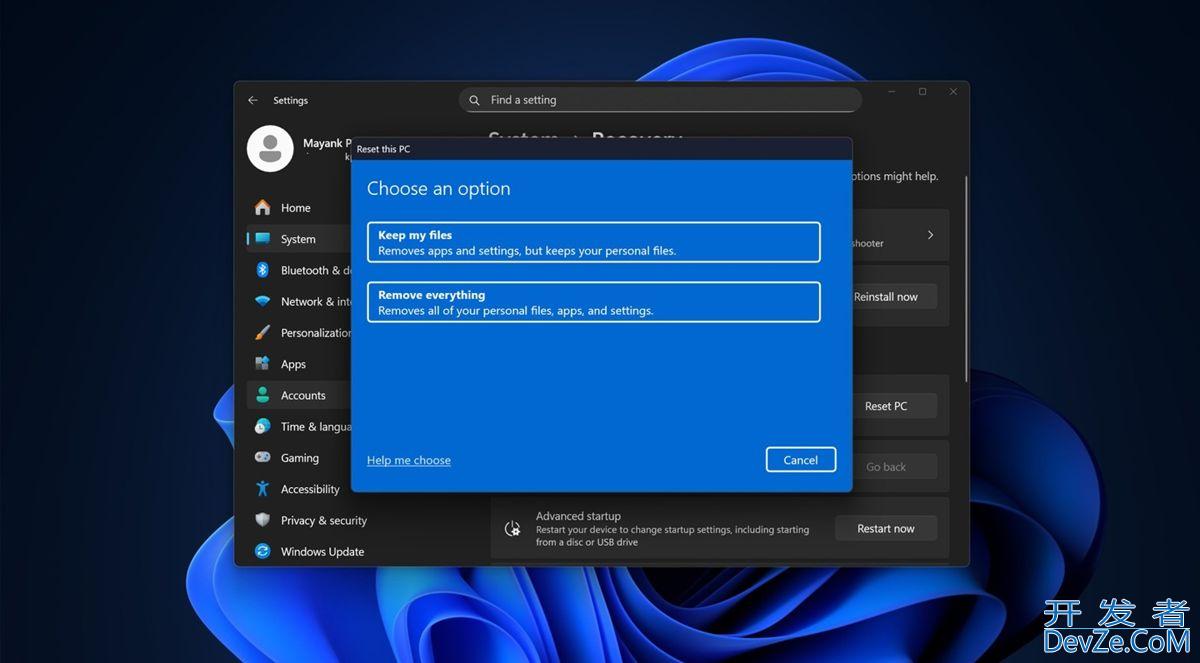Screen dimensions: 1200x663
Task: Click the Windows Update sync icon
Action: pos(262,551)
